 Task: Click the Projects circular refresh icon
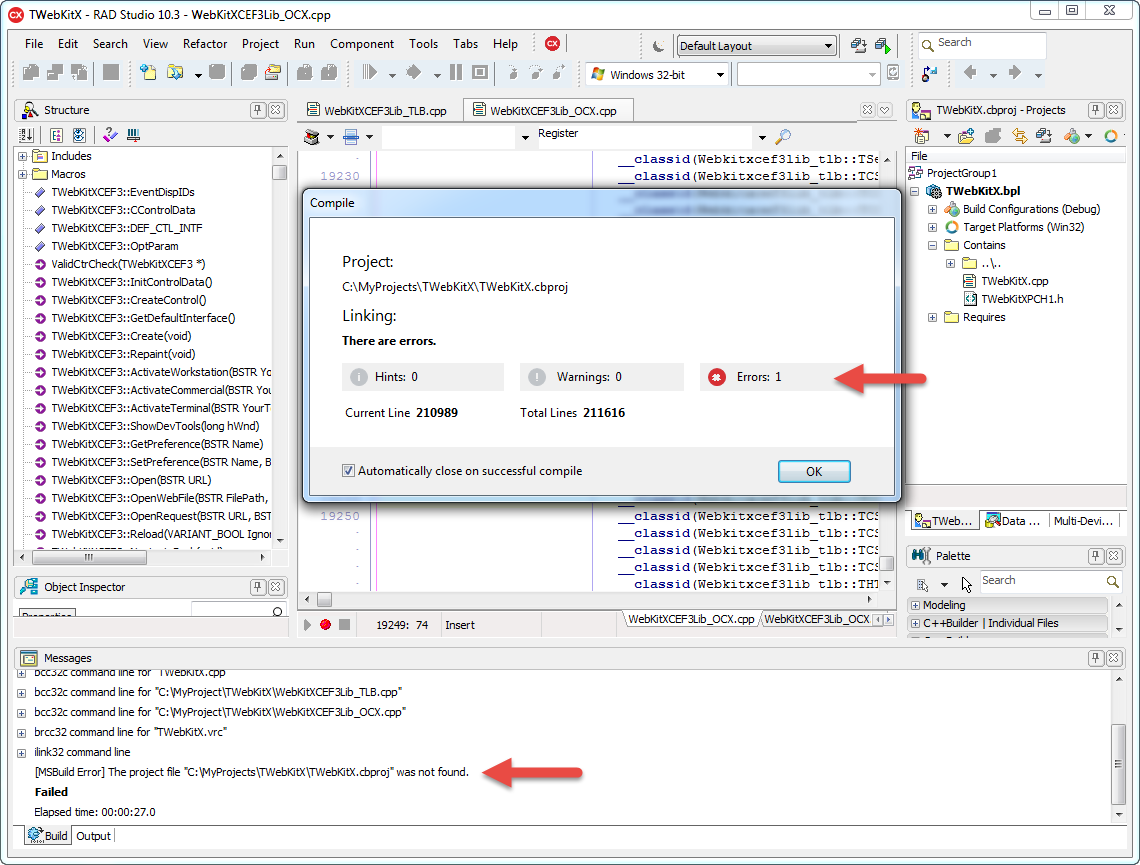tap(1110, 136)
